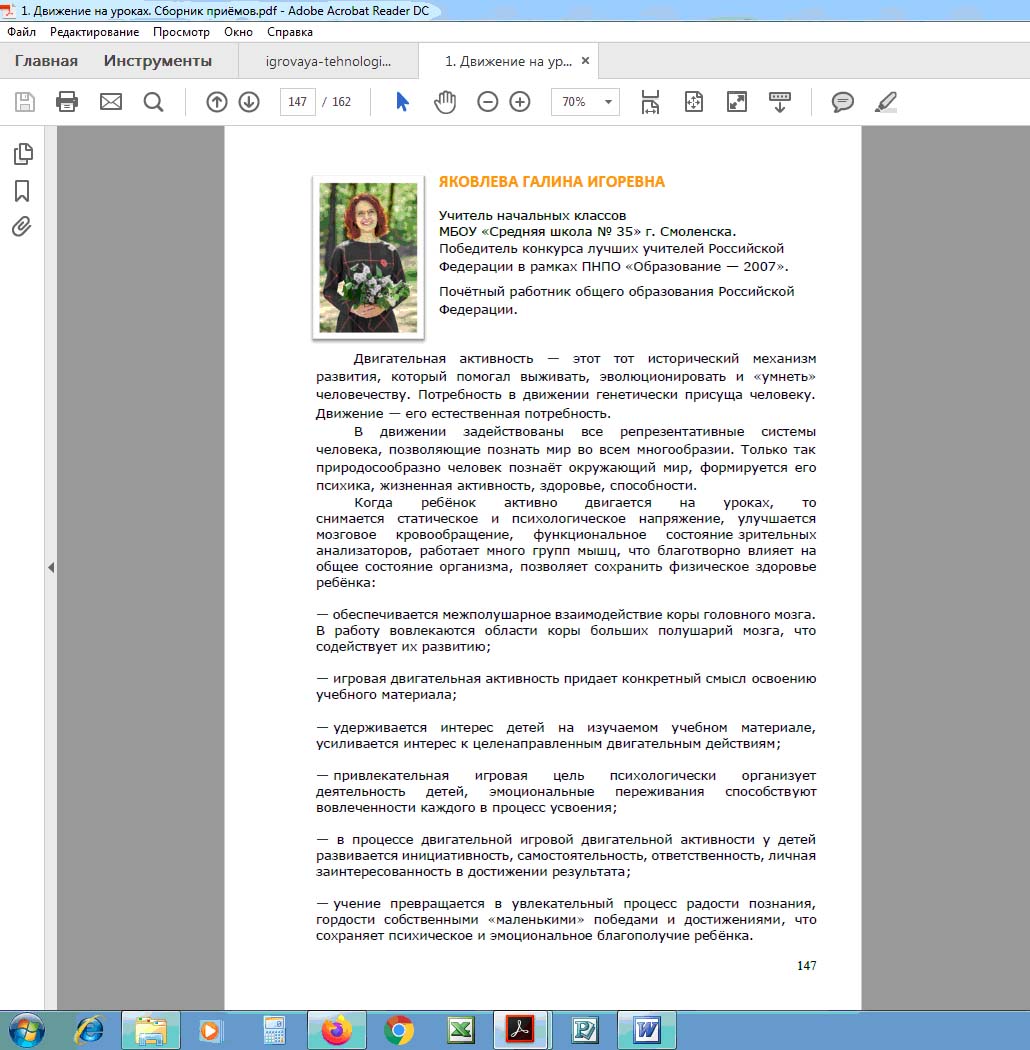
Task: Open the Файл menu
Action: tap(21, 31)
